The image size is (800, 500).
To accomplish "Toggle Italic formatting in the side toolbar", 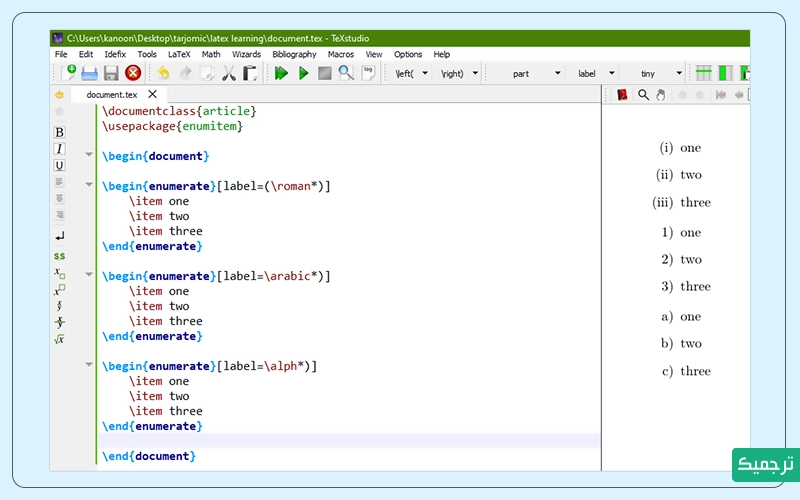I will coord(59,149).
